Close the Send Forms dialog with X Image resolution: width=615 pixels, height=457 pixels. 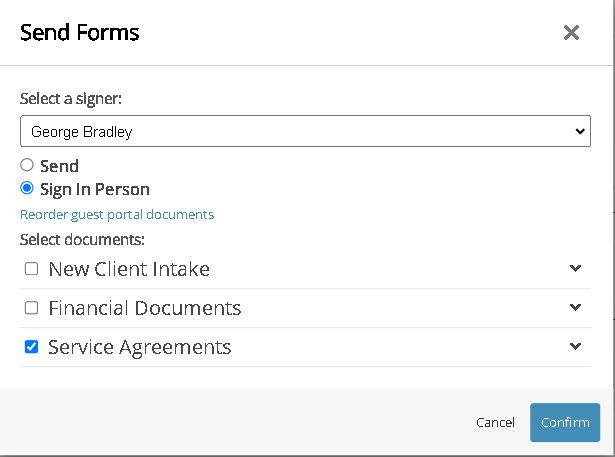click(571, 33)
